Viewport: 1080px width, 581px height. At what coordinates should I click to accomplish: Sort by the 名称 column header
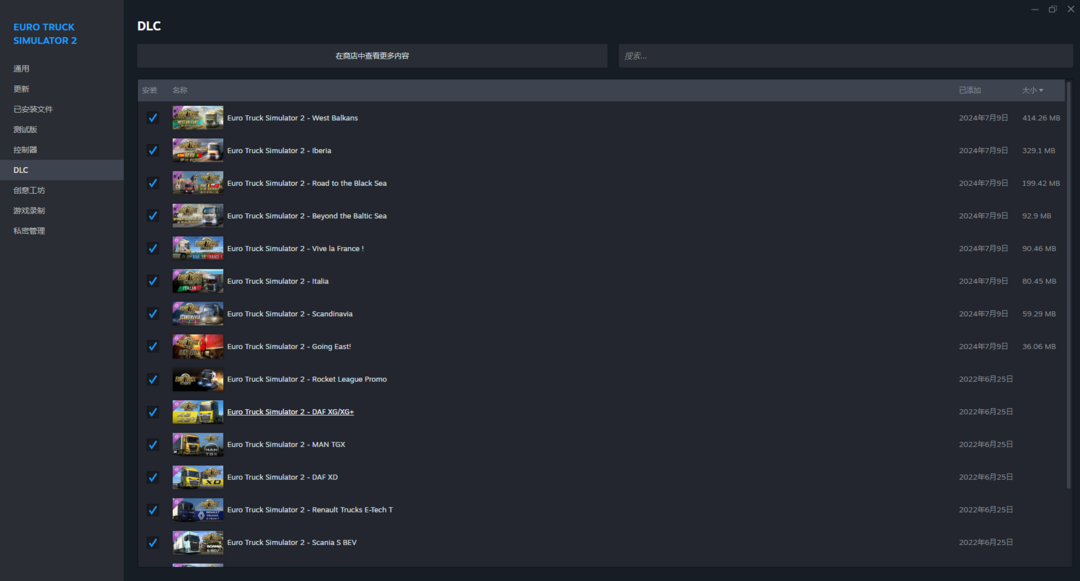tap(180, 90)
